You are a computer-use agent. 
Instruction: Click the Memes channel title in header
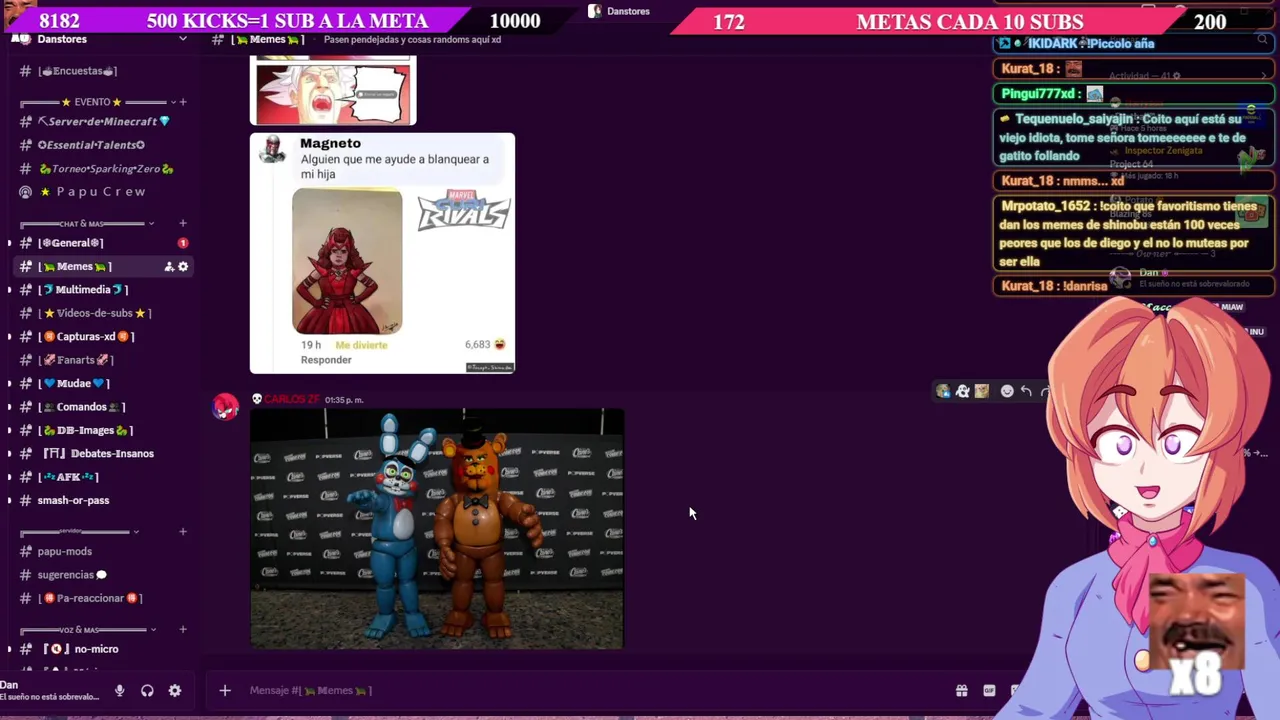[x=267, y=39]
